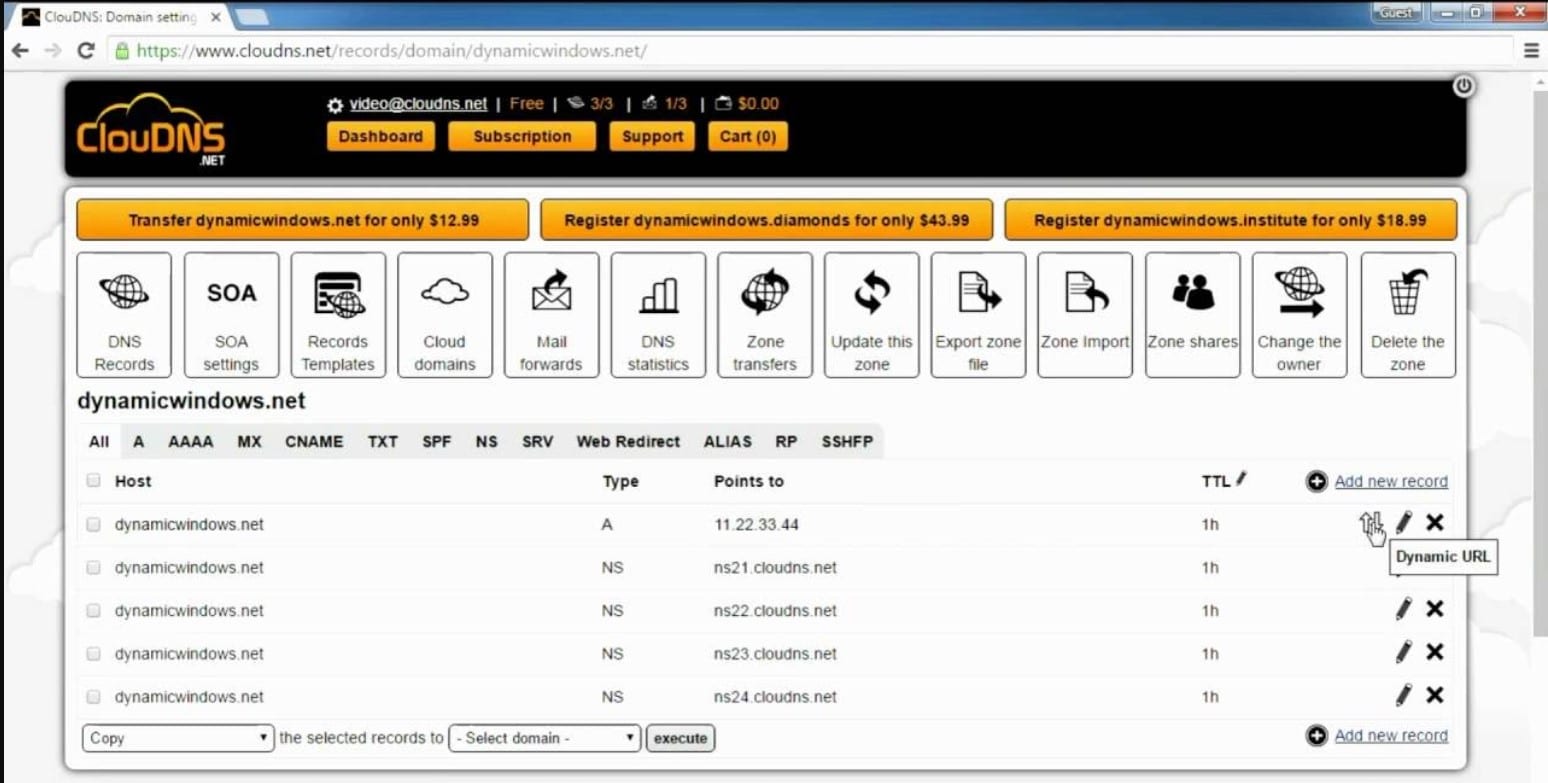Image resolution: width=1548 pixels, height=783 pixels.
Task: Edit the A record 11.22.33.44 pencil icon
Action: pyautogui.click(x=1404, y=522)
